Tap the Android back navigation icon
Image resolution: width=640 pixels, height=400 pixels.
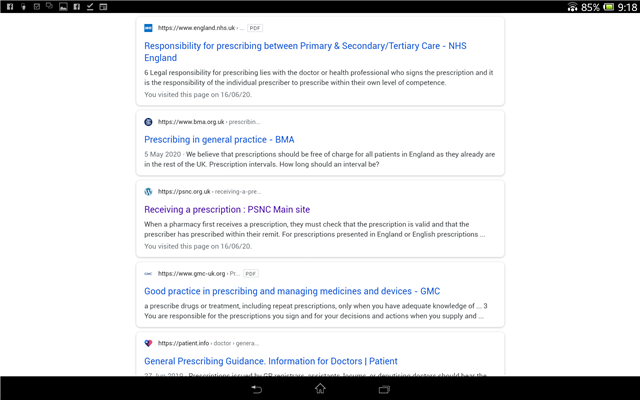click(256, 389)
